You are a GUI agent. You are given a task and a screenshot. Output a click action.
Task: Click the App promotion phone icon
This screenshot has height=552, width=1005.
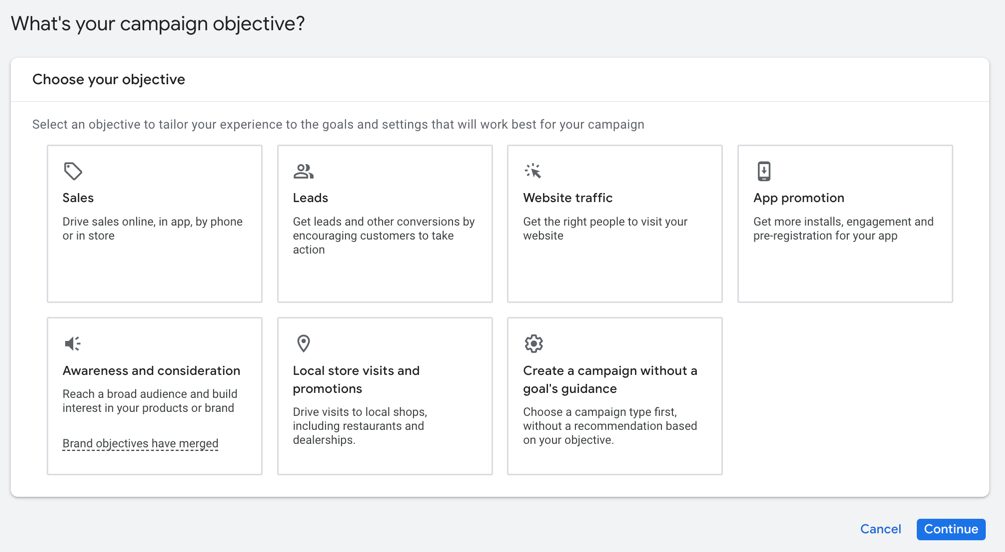coord(764,171)
